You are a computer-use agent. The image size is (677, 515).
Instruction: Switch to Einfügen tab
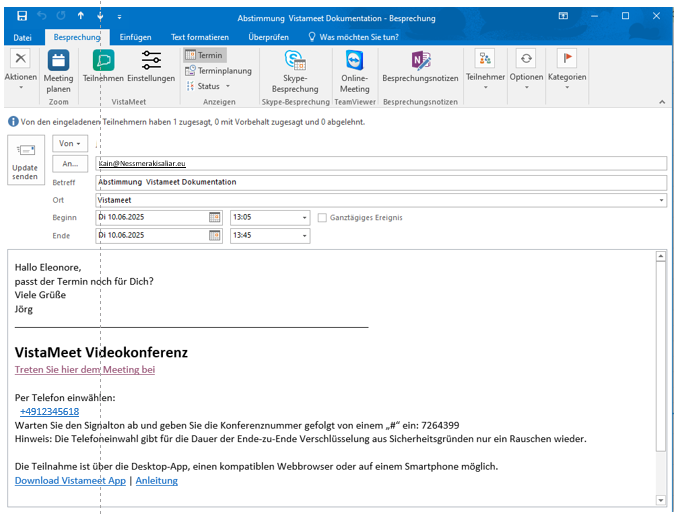pyautogui.click(x=135, y=38)
